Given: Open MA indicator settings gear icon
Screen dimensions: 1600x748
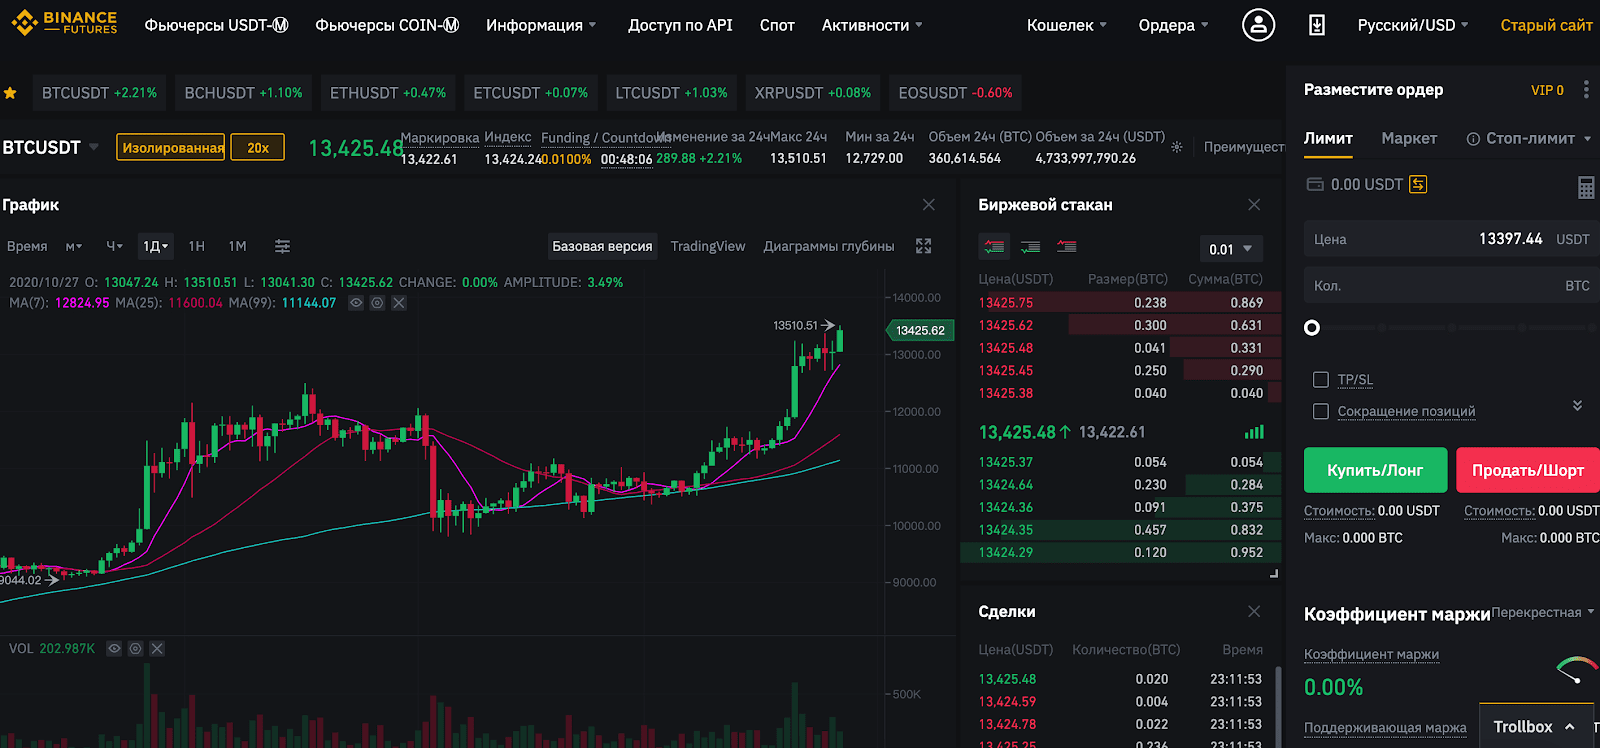Looking at the screenshot, I should click(377, 303).
